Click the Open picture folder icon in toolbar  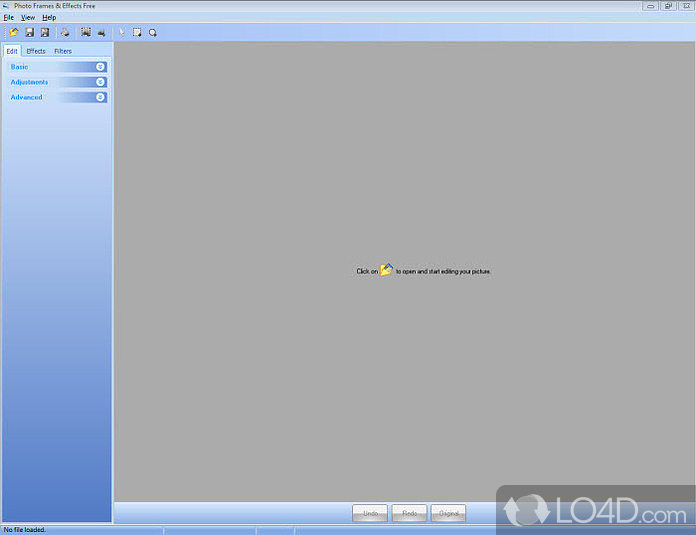click(x=14, y=32)
